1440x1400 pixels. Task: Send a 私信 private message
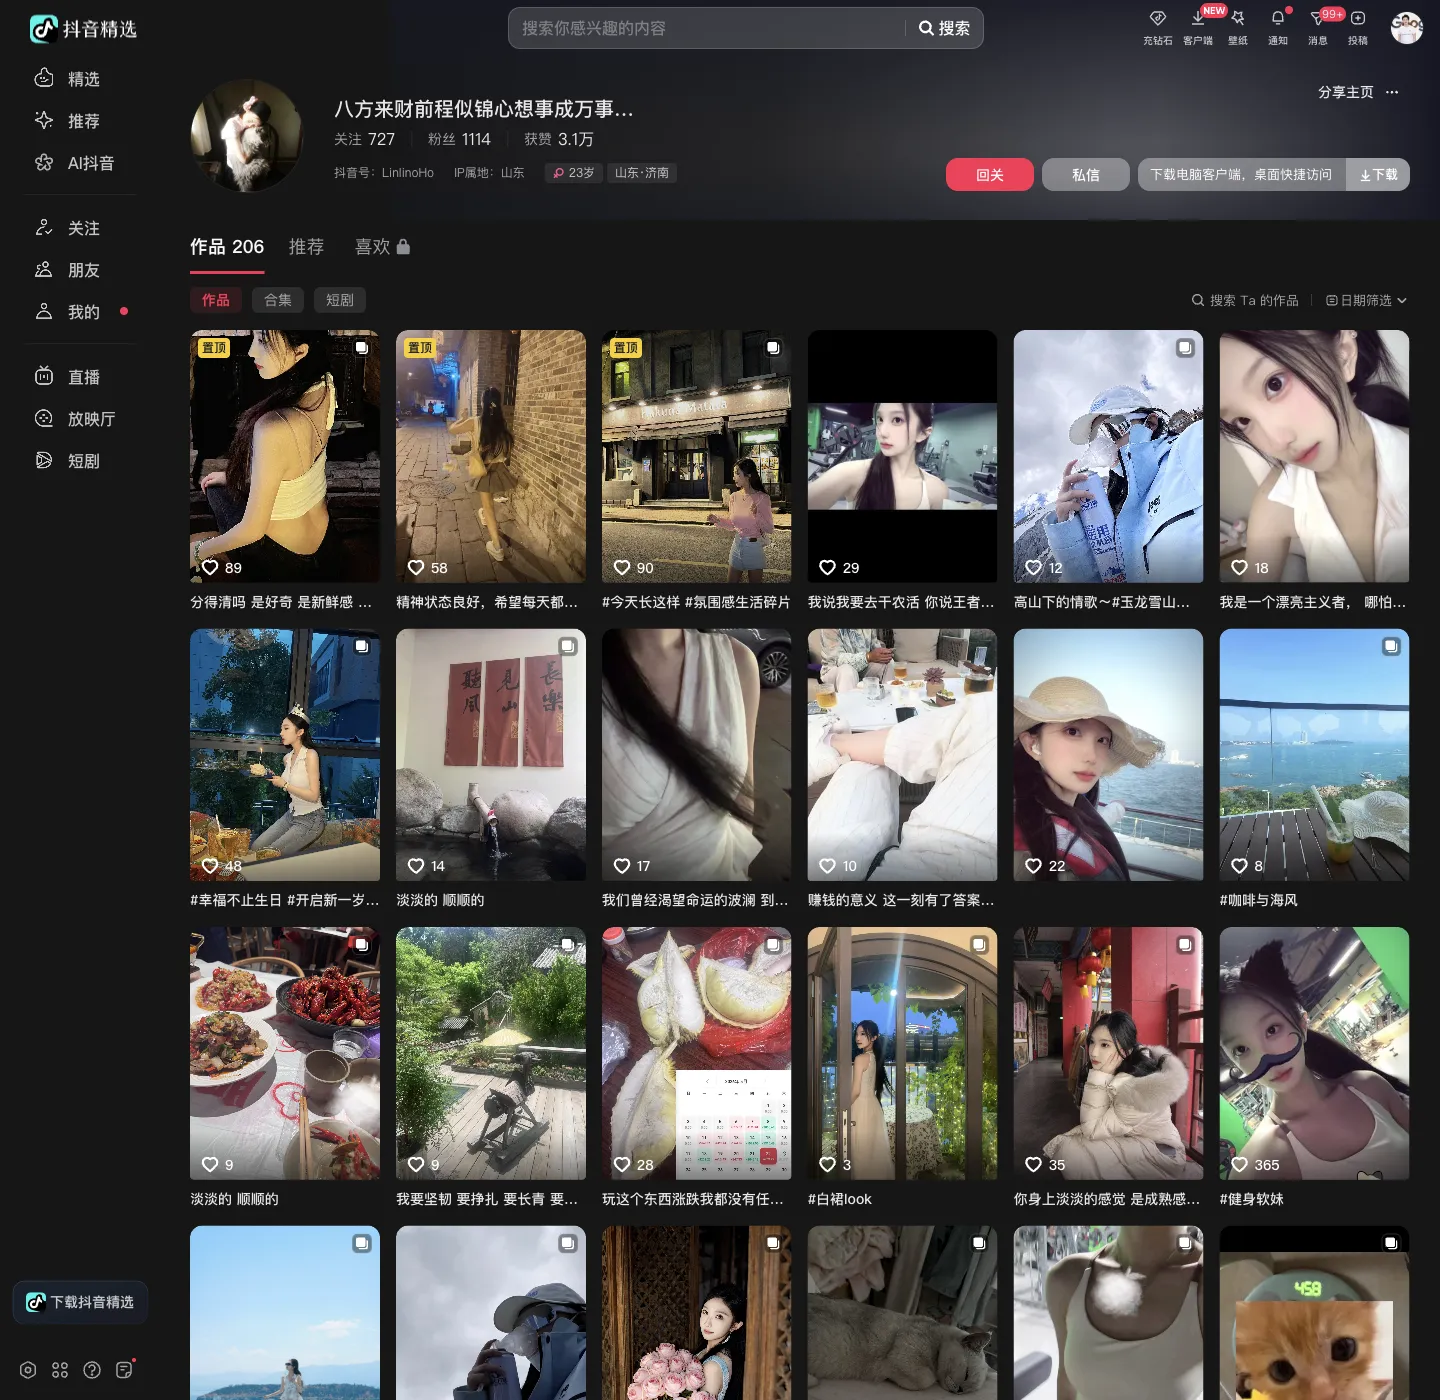(1086, 174)
